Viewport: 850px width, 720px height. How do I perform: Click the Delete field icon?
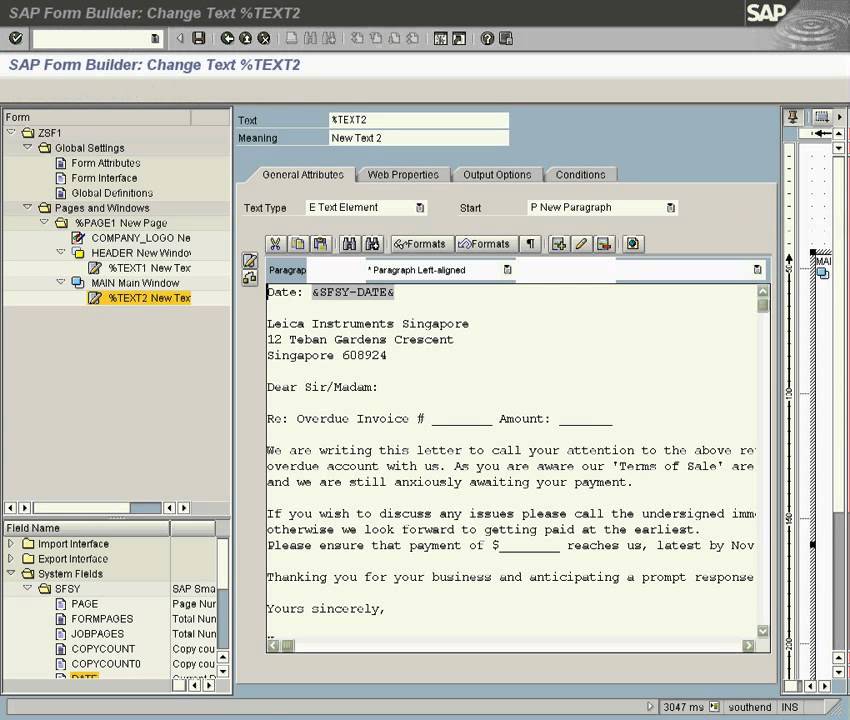click(x=604, y=244)
